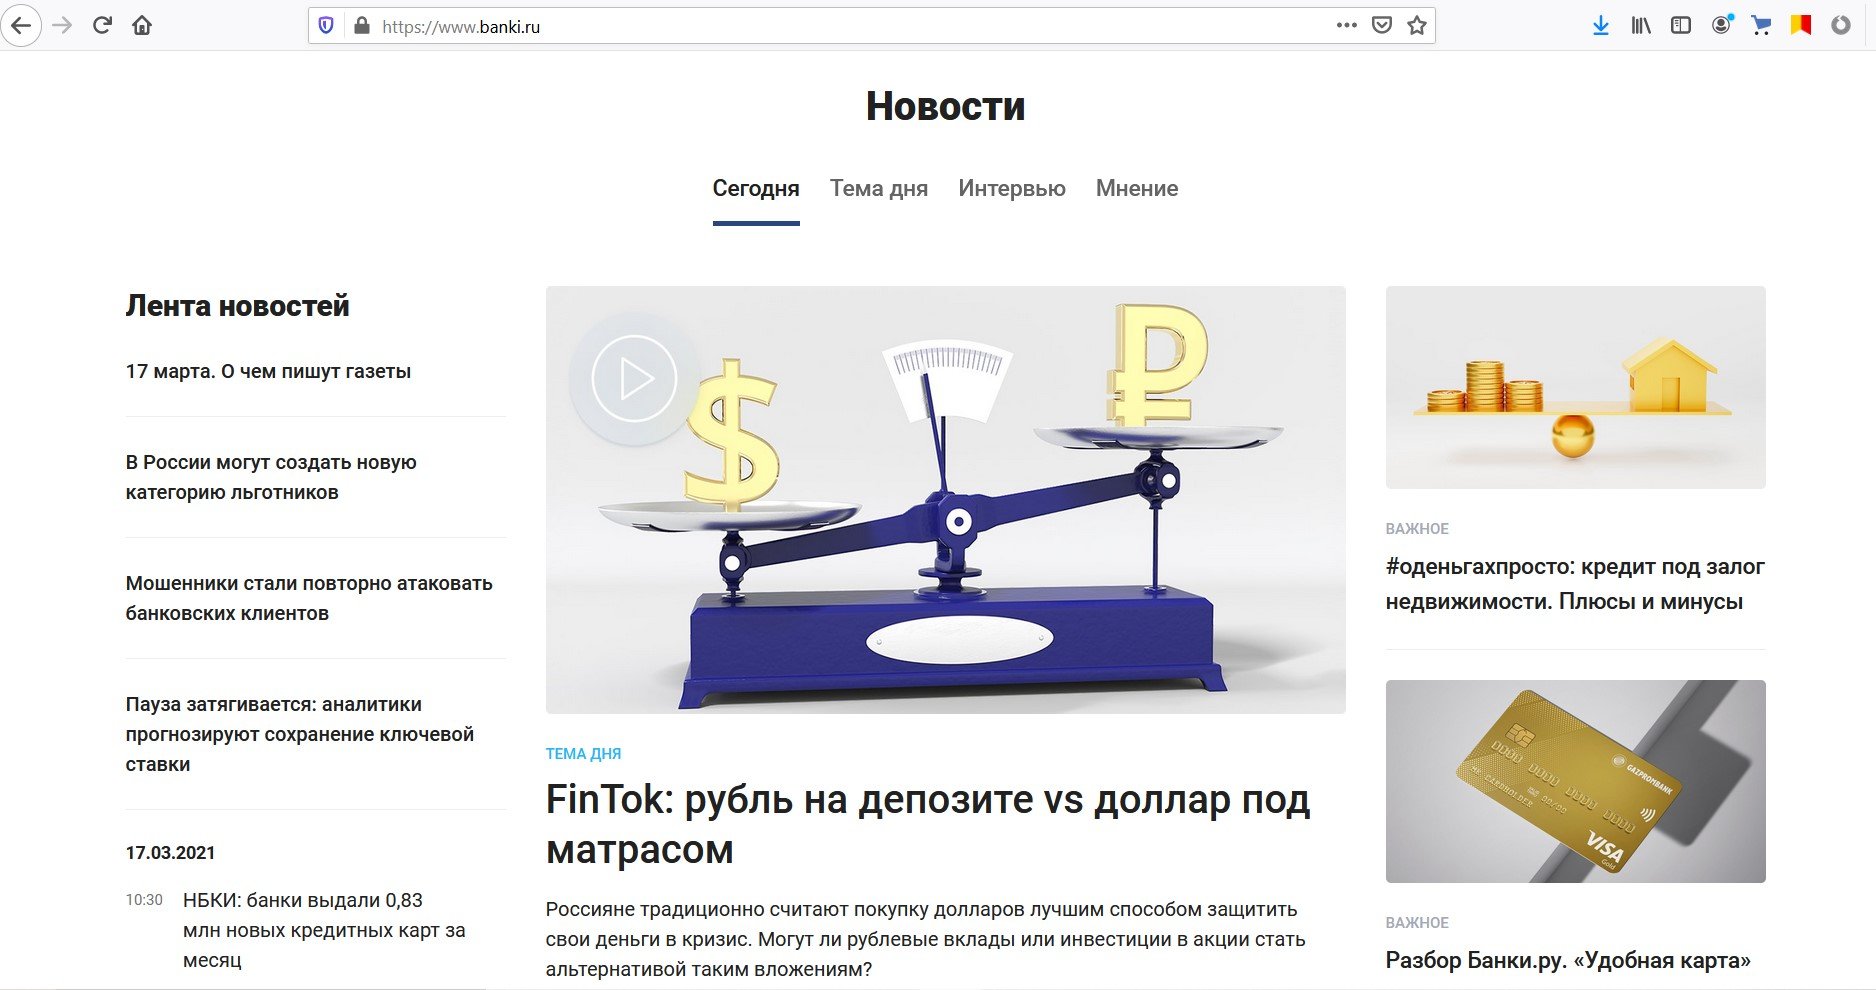The width and height of the screenshot is (1876, 990).
Task: Reload the page with the refresh icon
Action: point(102,26)
